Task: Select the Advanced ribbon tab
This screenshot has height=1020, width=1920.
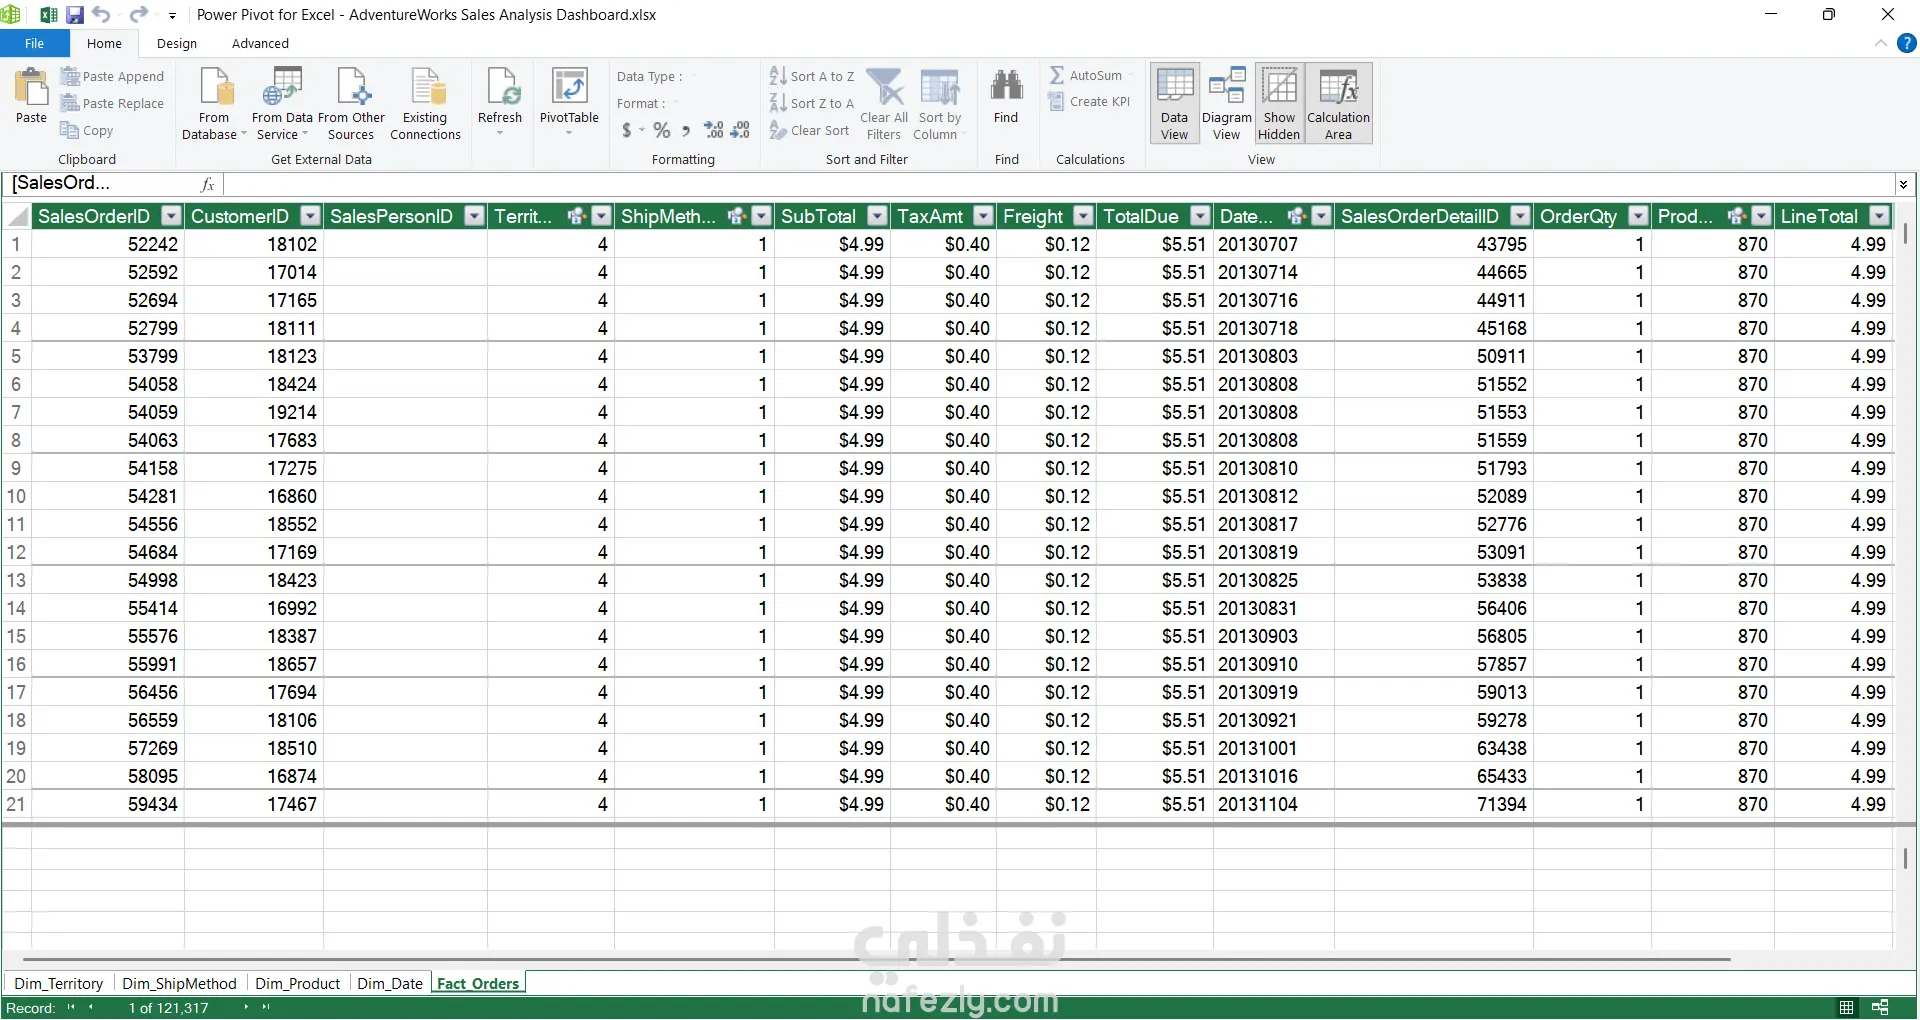Action: pyautogui.click(x=260, y=43)
